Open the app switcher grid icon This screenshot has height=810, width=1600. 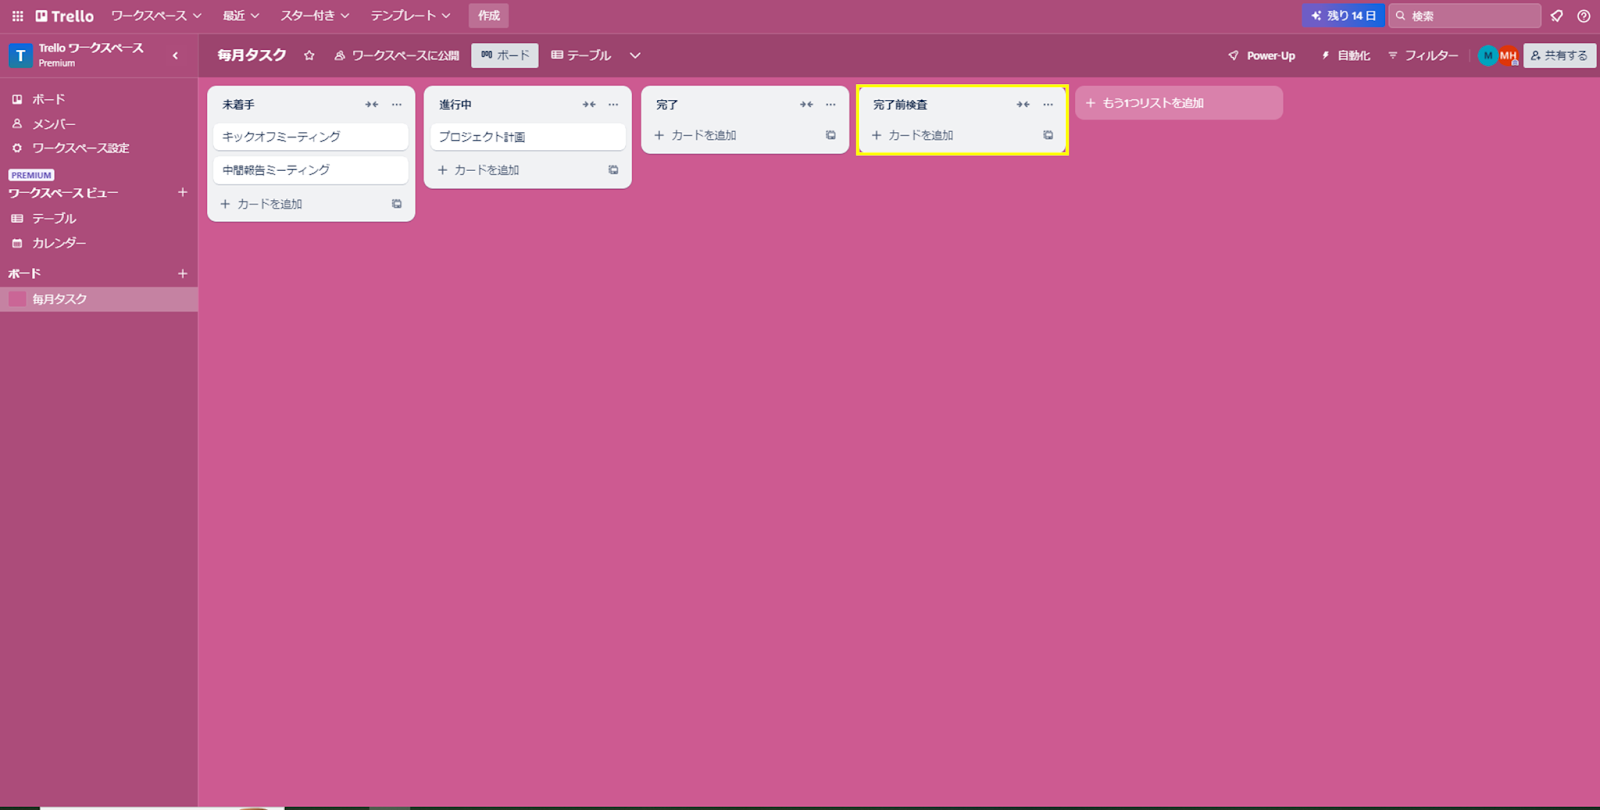17,16
